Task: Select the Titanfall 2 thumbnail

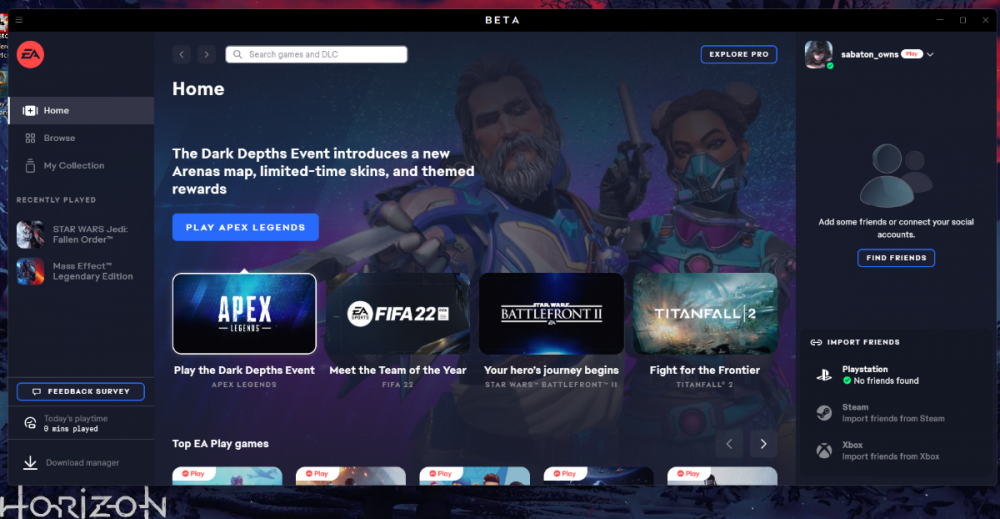Action: [x=705, y=314]
